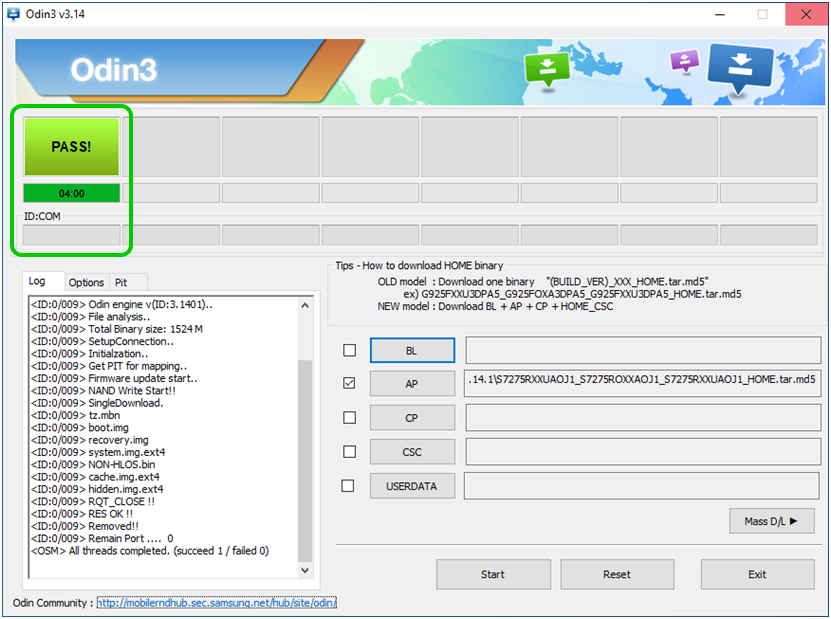Uncheck the AP file checkbox

point(348,383)
